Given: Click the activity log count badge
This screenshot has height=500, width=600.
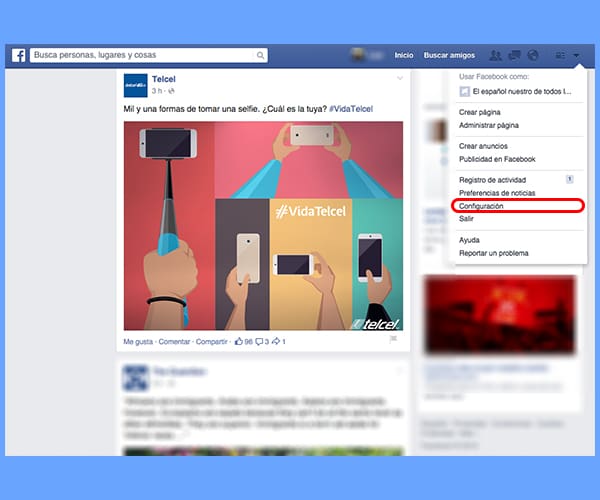Looking at the screenshot, I should (x=569, y=179).
